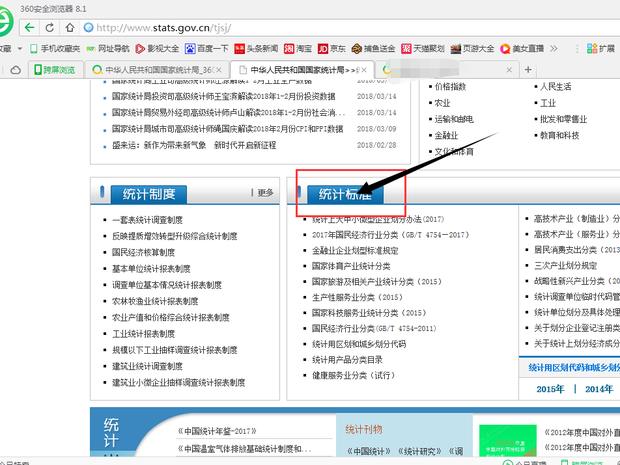
Task: Expand the favorites dropdown arrow
Action: point(20,49)
